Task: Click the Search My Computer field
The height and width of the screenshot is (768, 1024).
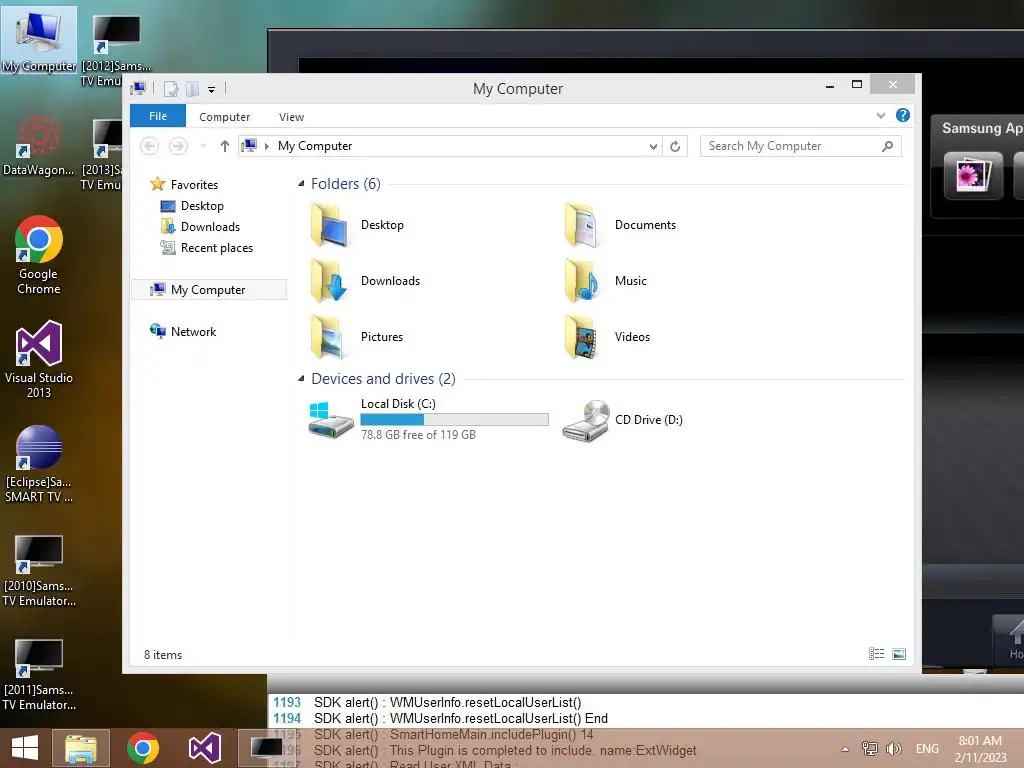Action: click(800, 146)
